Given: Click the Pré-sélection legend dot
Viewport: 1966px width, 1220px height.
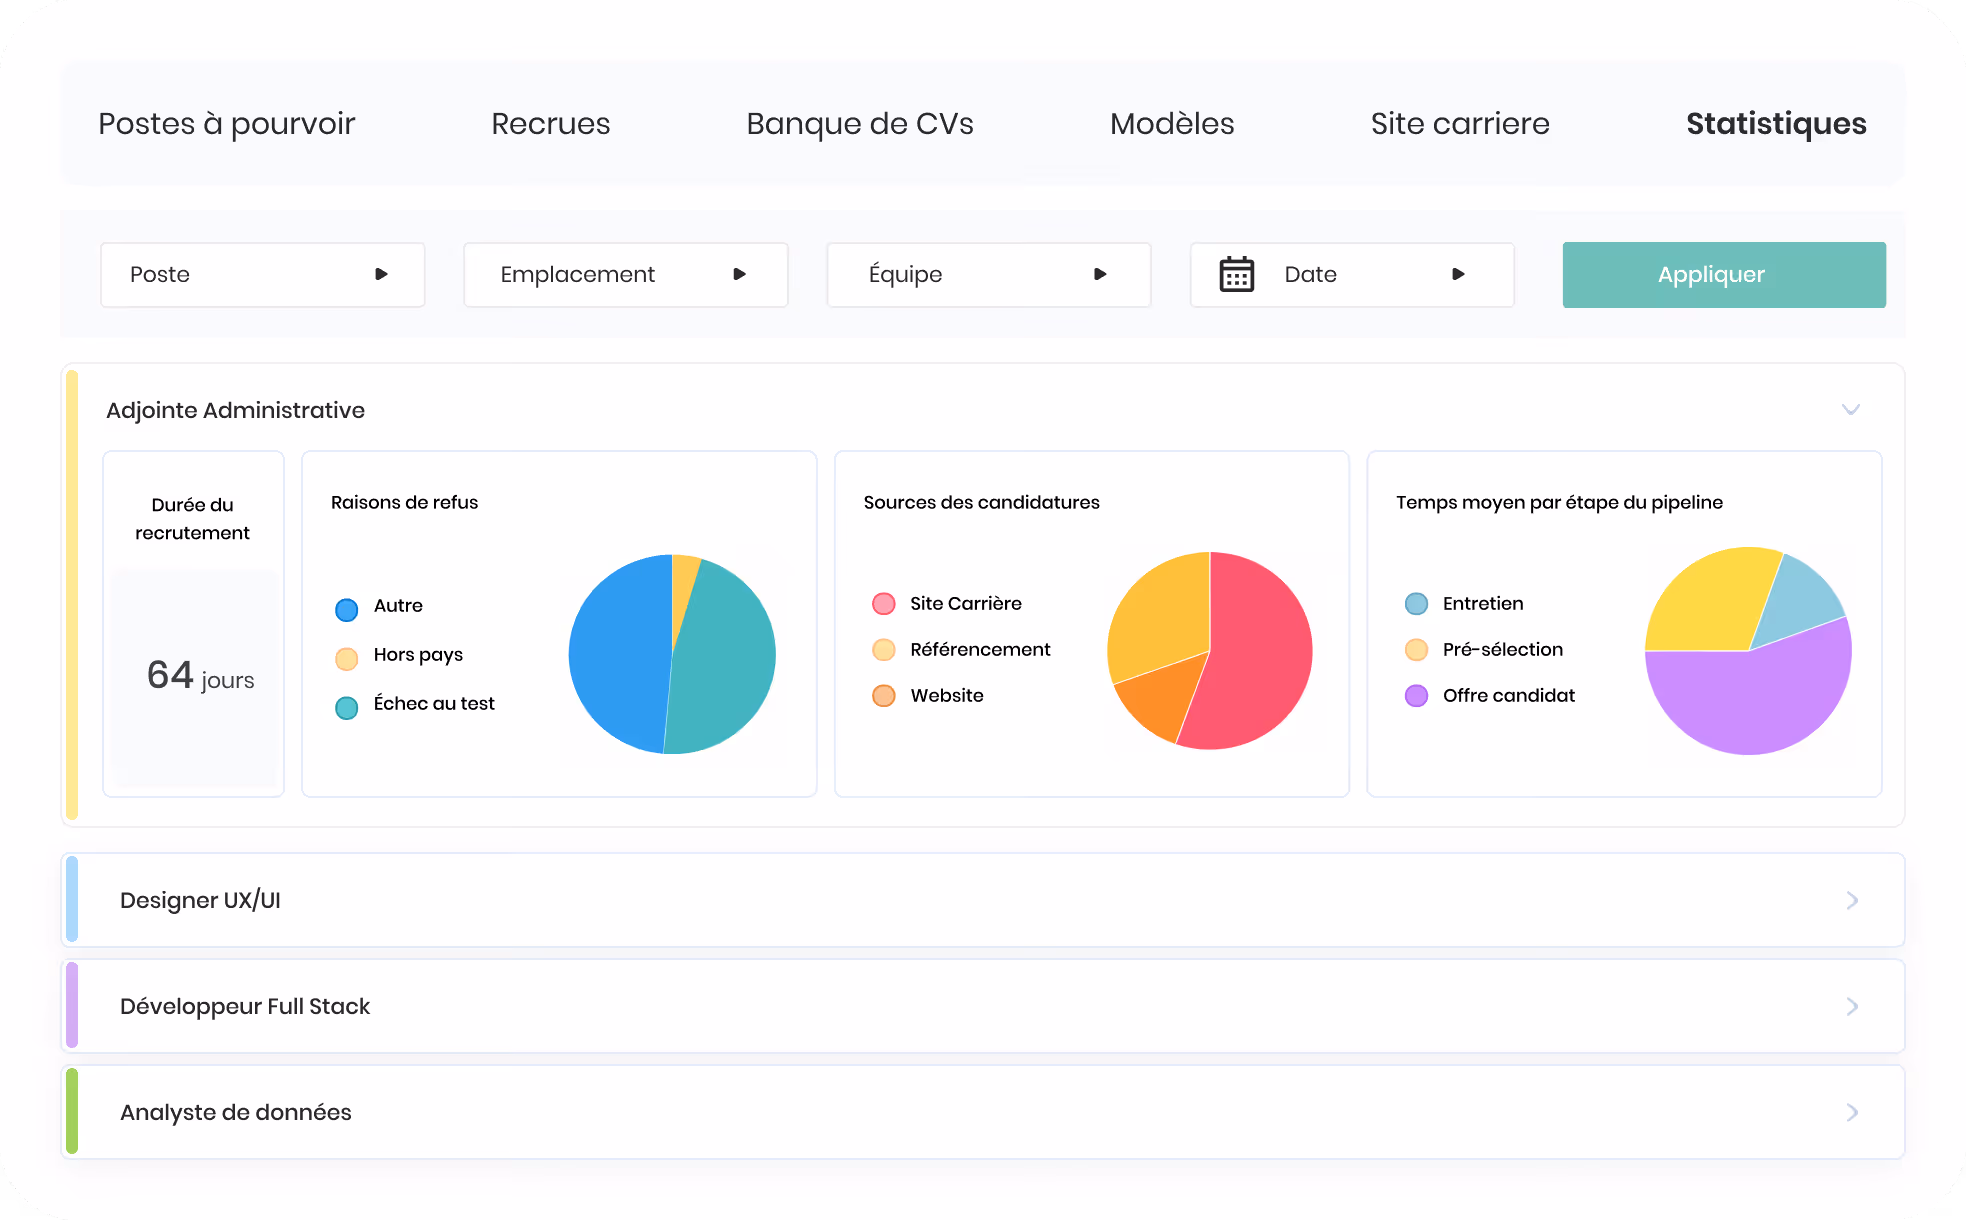Looking at the screenshot, I should coord(1417,649).
